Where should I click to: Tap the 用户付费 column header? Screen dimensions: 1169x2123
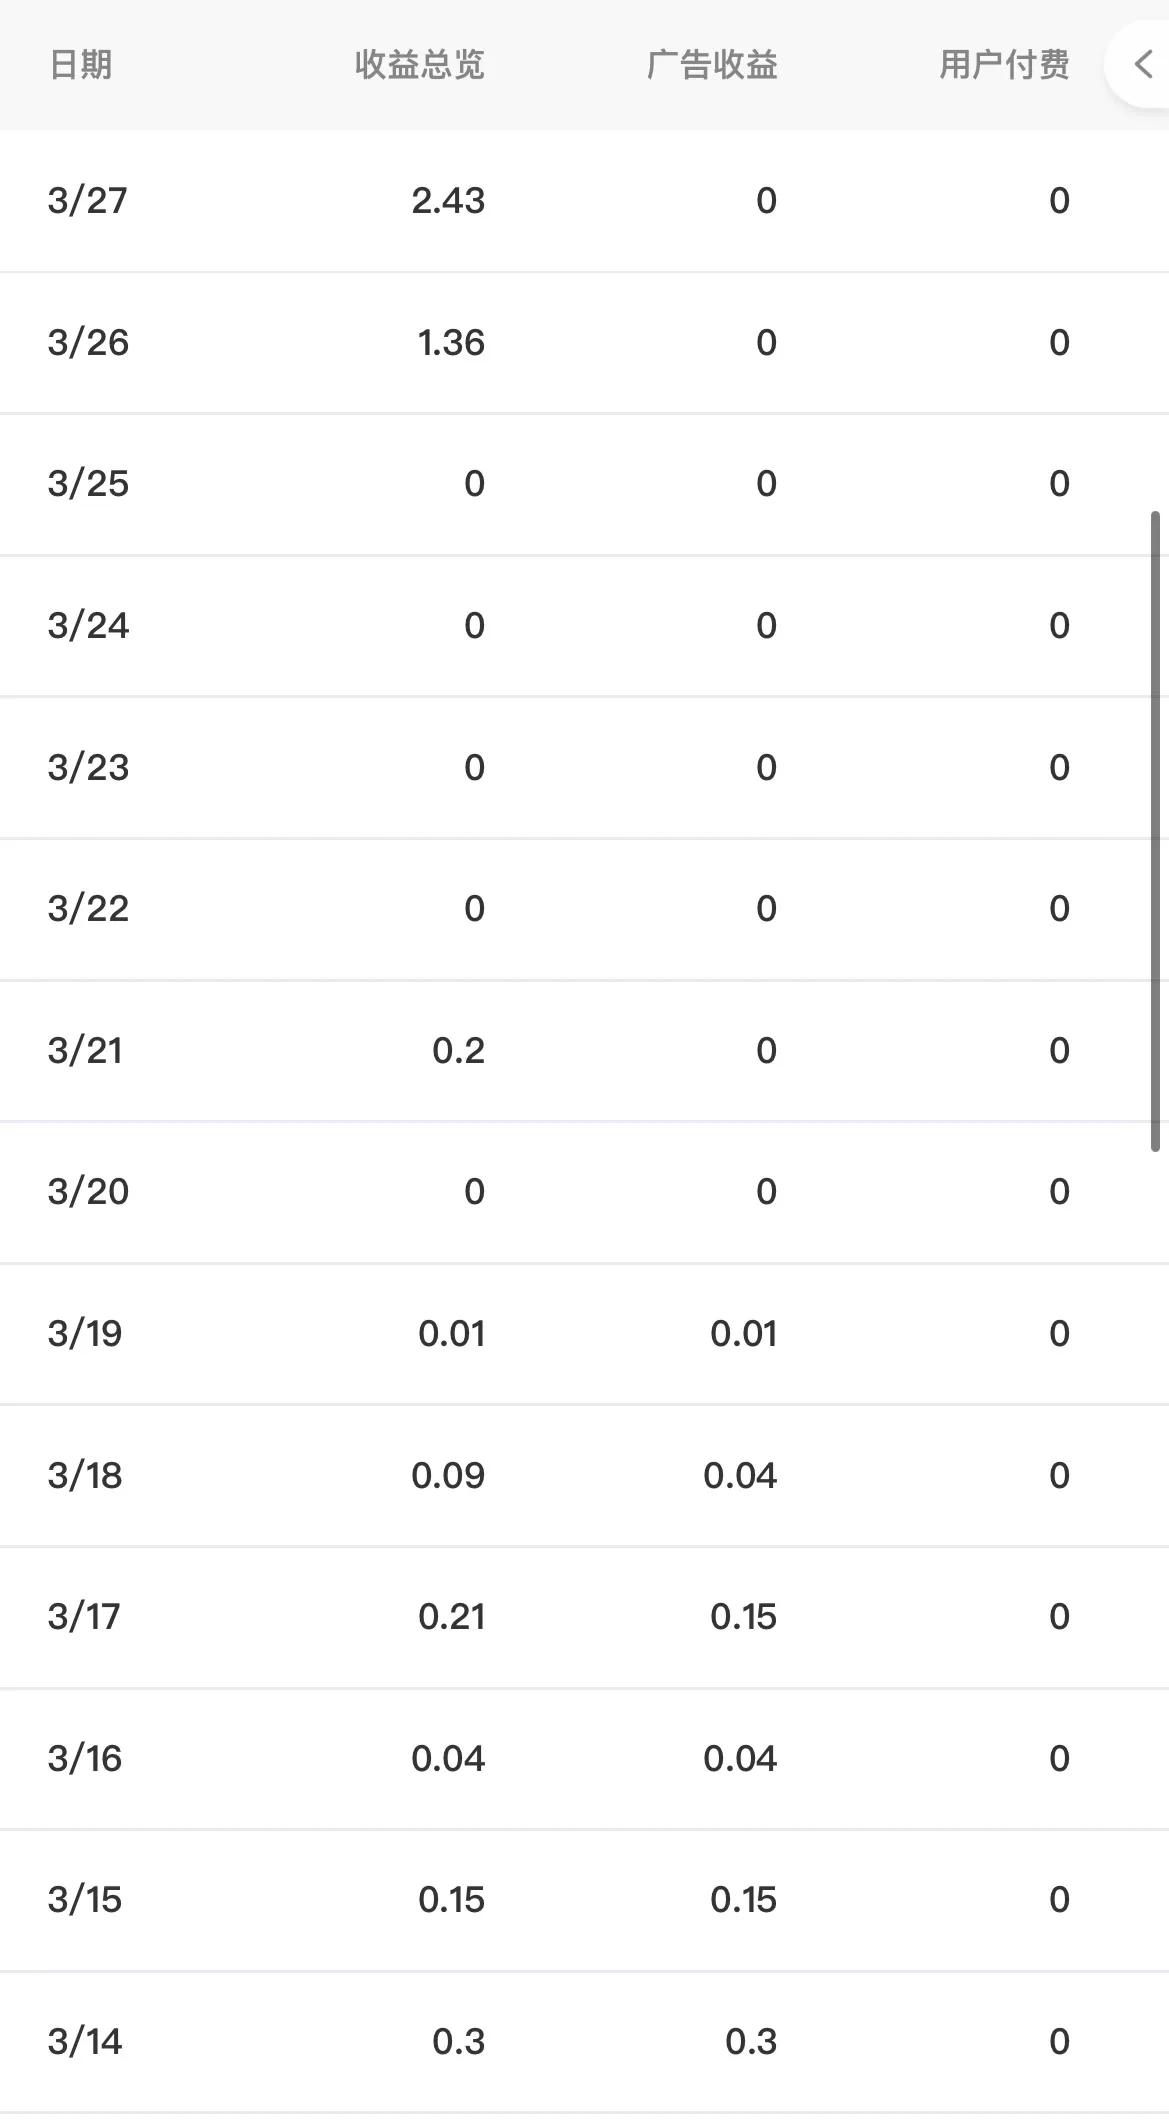(1004, 65)
